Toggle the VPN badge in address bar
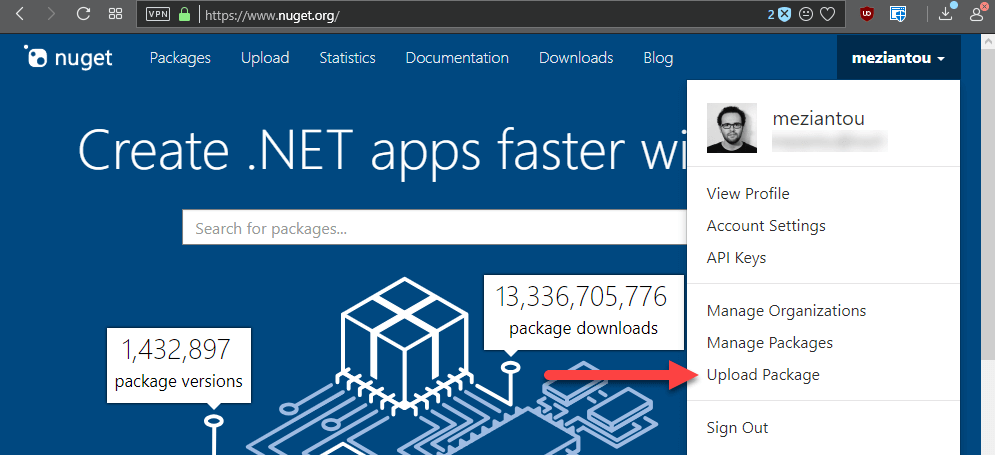The width and height of the screenshot is (995, 455). [158, 15]
